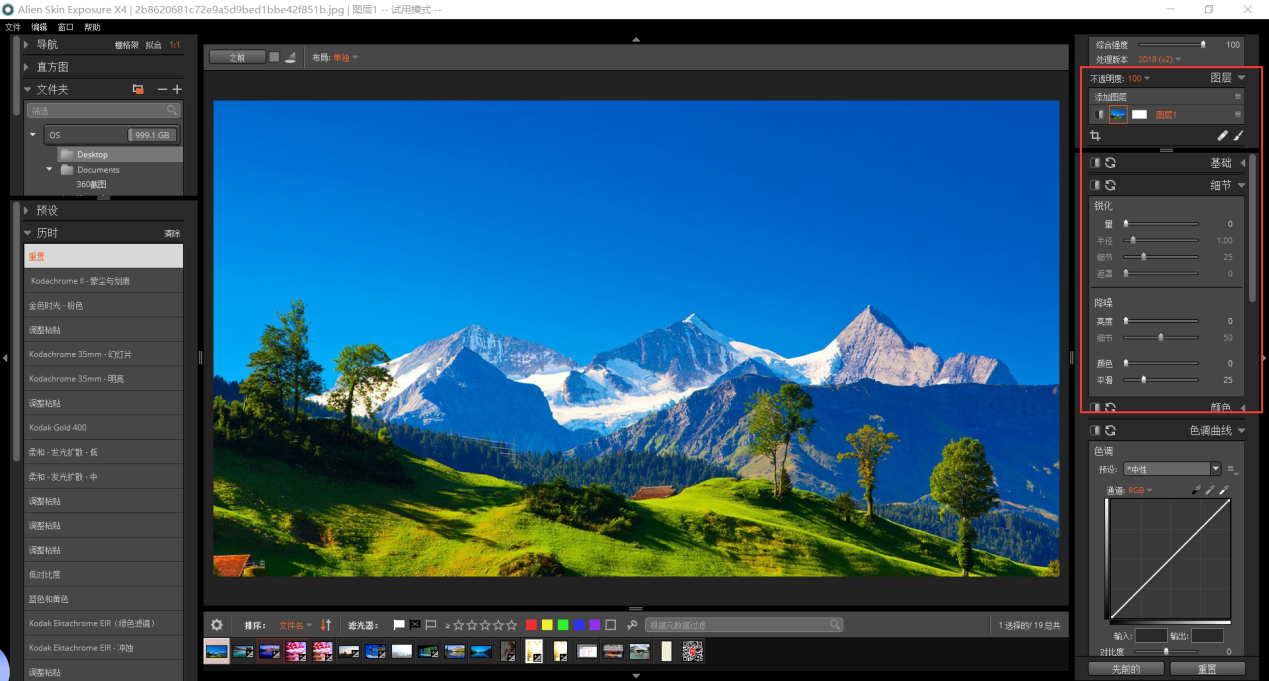Open the 文件 menu
Screen dimensions: 1269x681
(x=13, y=27)
